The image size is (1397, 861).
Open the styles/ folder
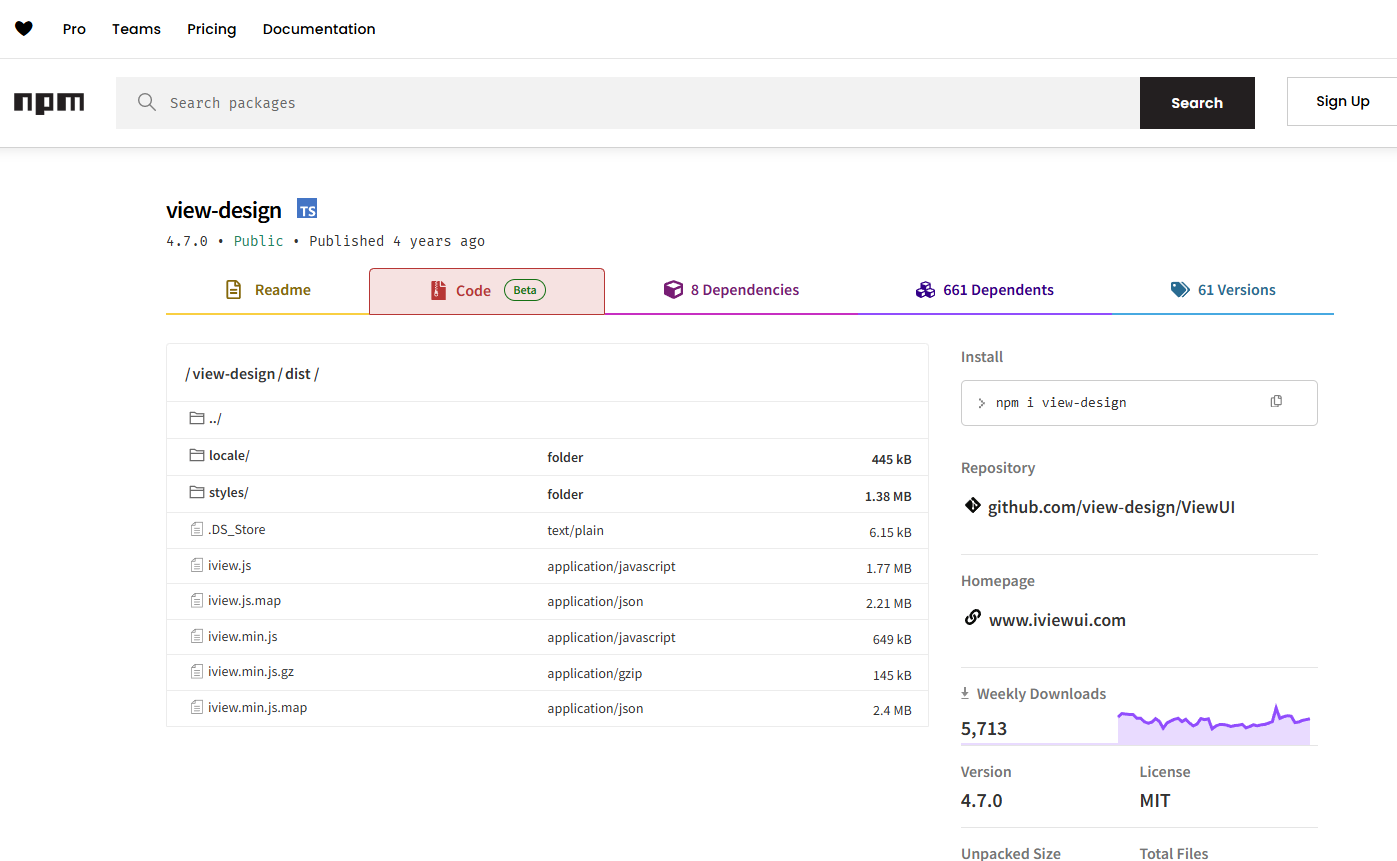(x=228, y=493)
